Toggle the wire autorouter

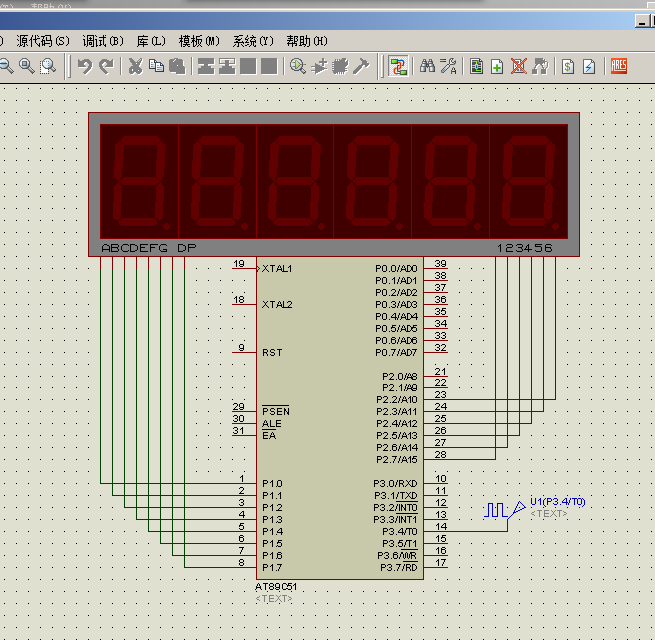pos(398,66)
